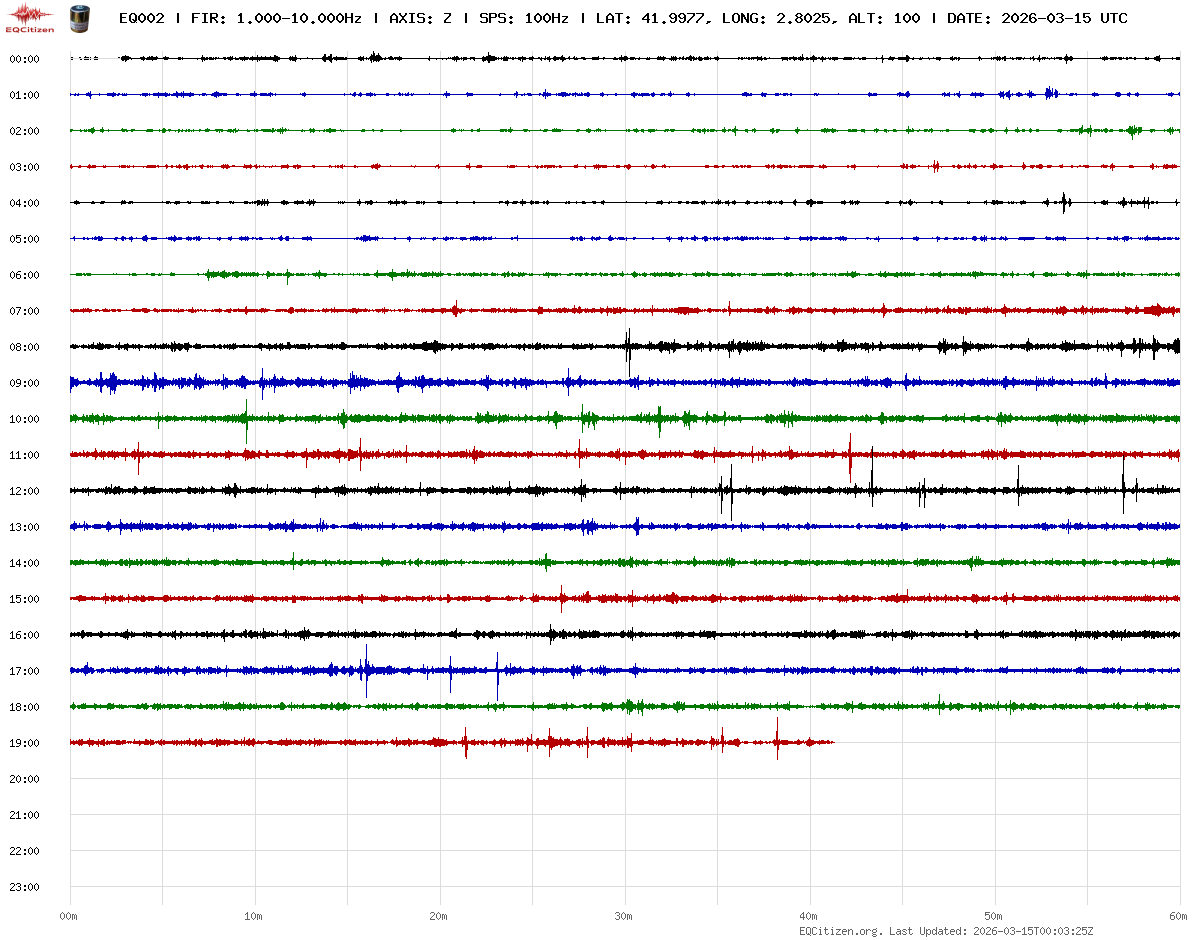Click the large black spike on the 08:00 trace

click(x=628, y=348)
